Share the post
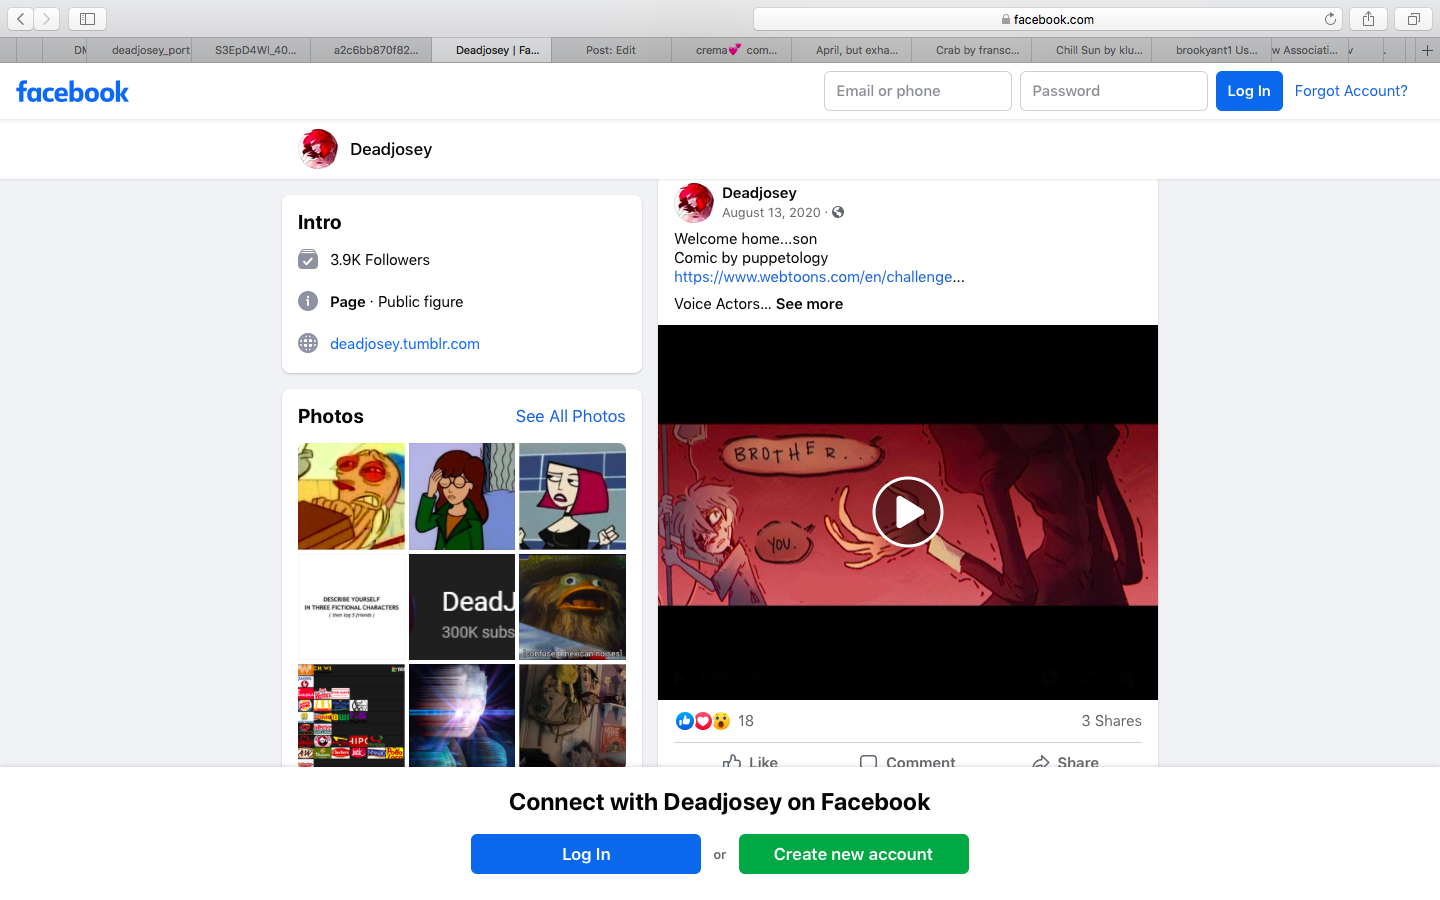Image resolution: width=1440 pixels, height=900 pixels. (x=1065, y=761)
